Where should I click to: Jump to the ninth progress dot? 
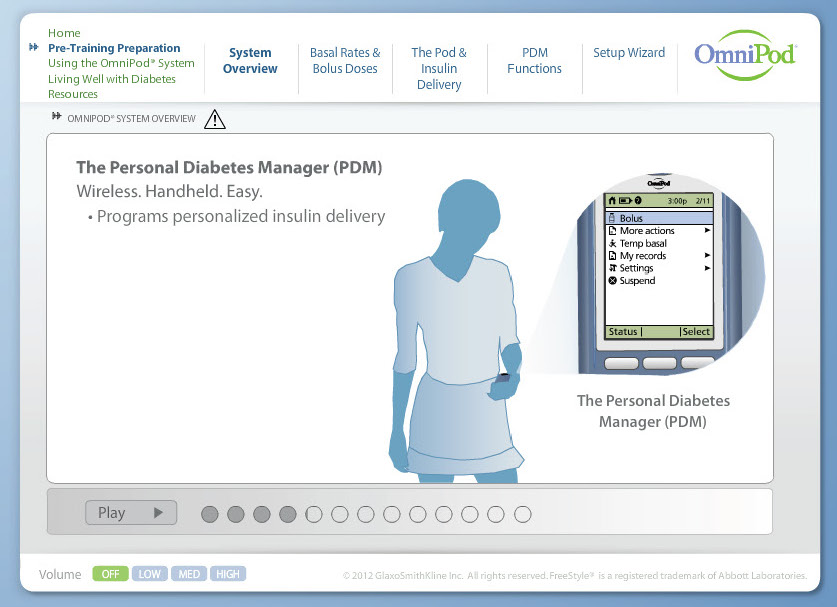pyautogui.click(x=417, y=515)
